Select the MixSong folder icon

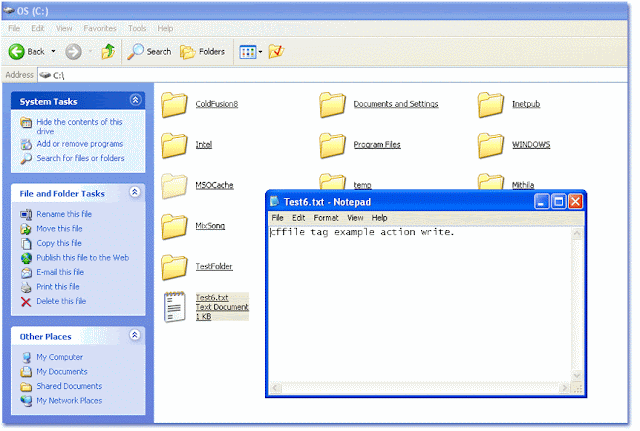(x=174, y=227)
